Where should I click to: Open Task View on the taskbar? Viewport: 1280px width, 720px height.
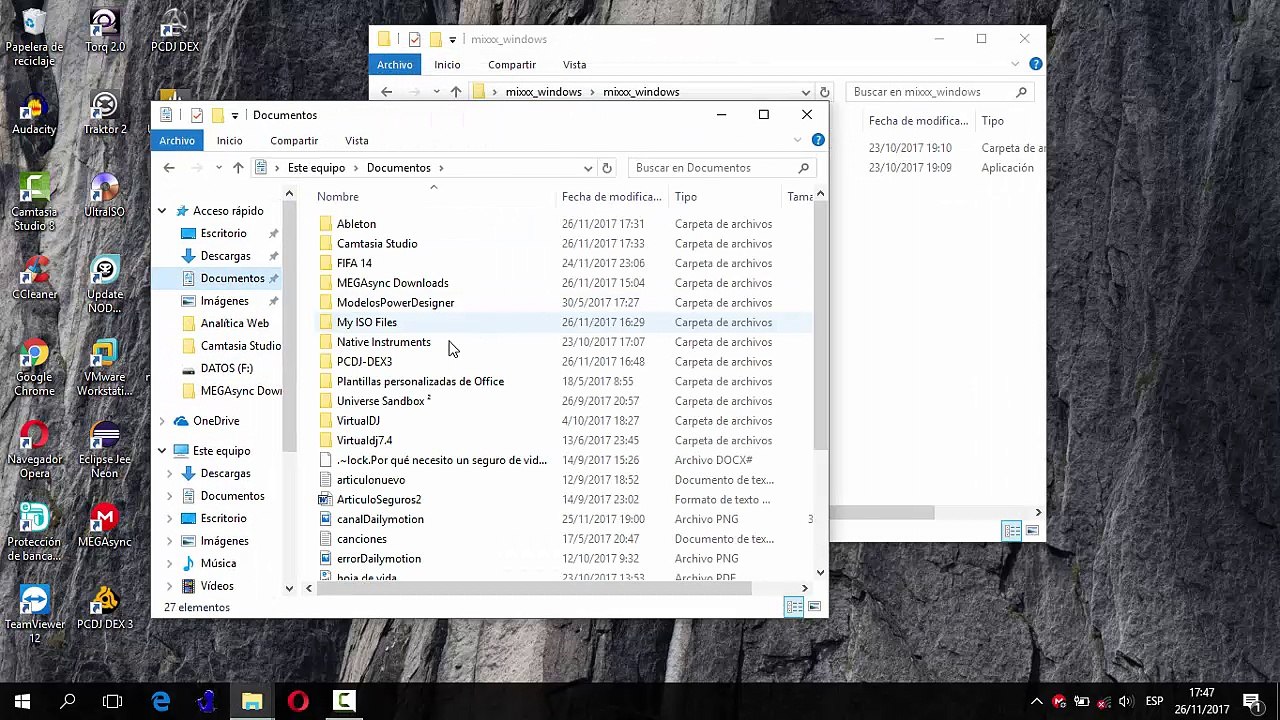point(112,701)
